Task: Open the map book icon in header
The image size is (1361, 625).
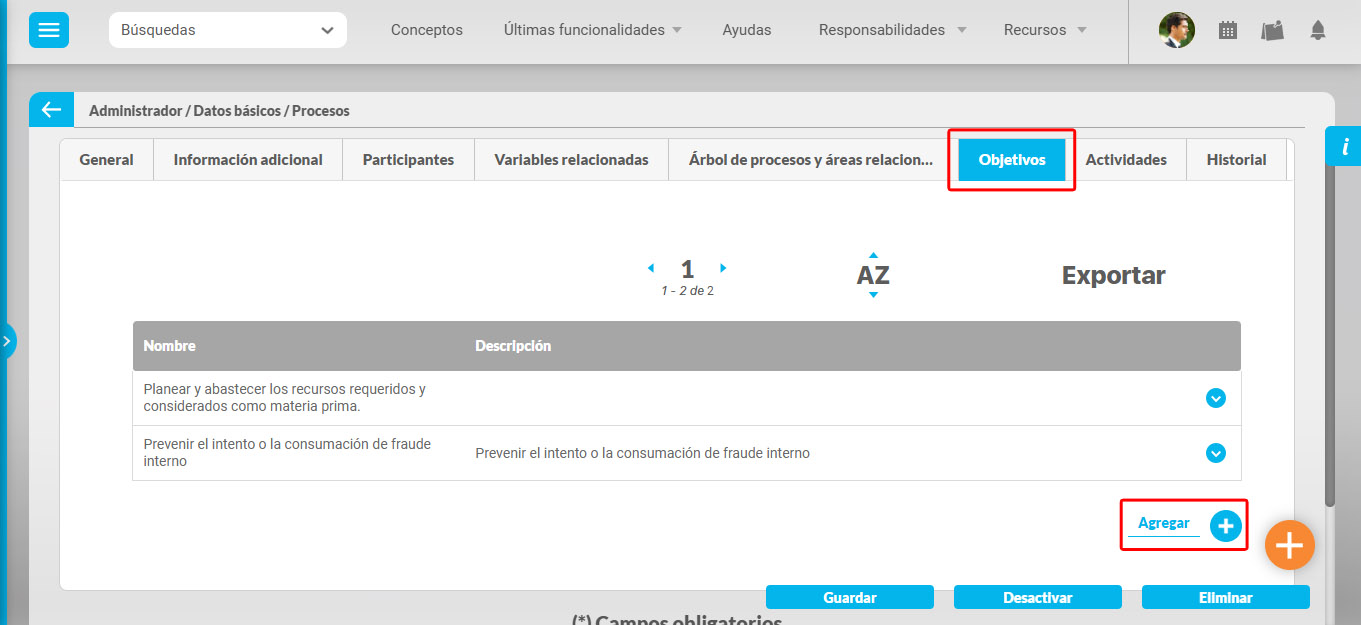Action: click(1272, 30)
